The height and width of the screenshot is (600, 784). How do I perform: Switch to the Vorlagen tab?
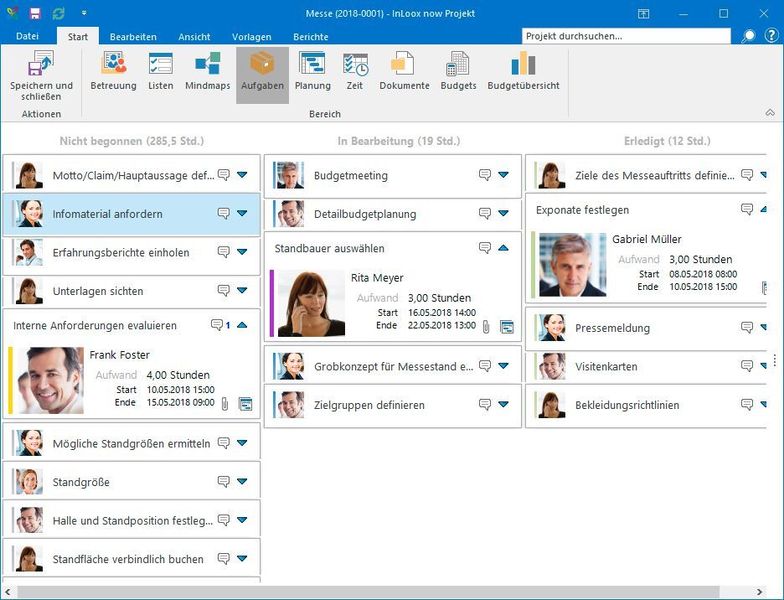tap(252, 36)
